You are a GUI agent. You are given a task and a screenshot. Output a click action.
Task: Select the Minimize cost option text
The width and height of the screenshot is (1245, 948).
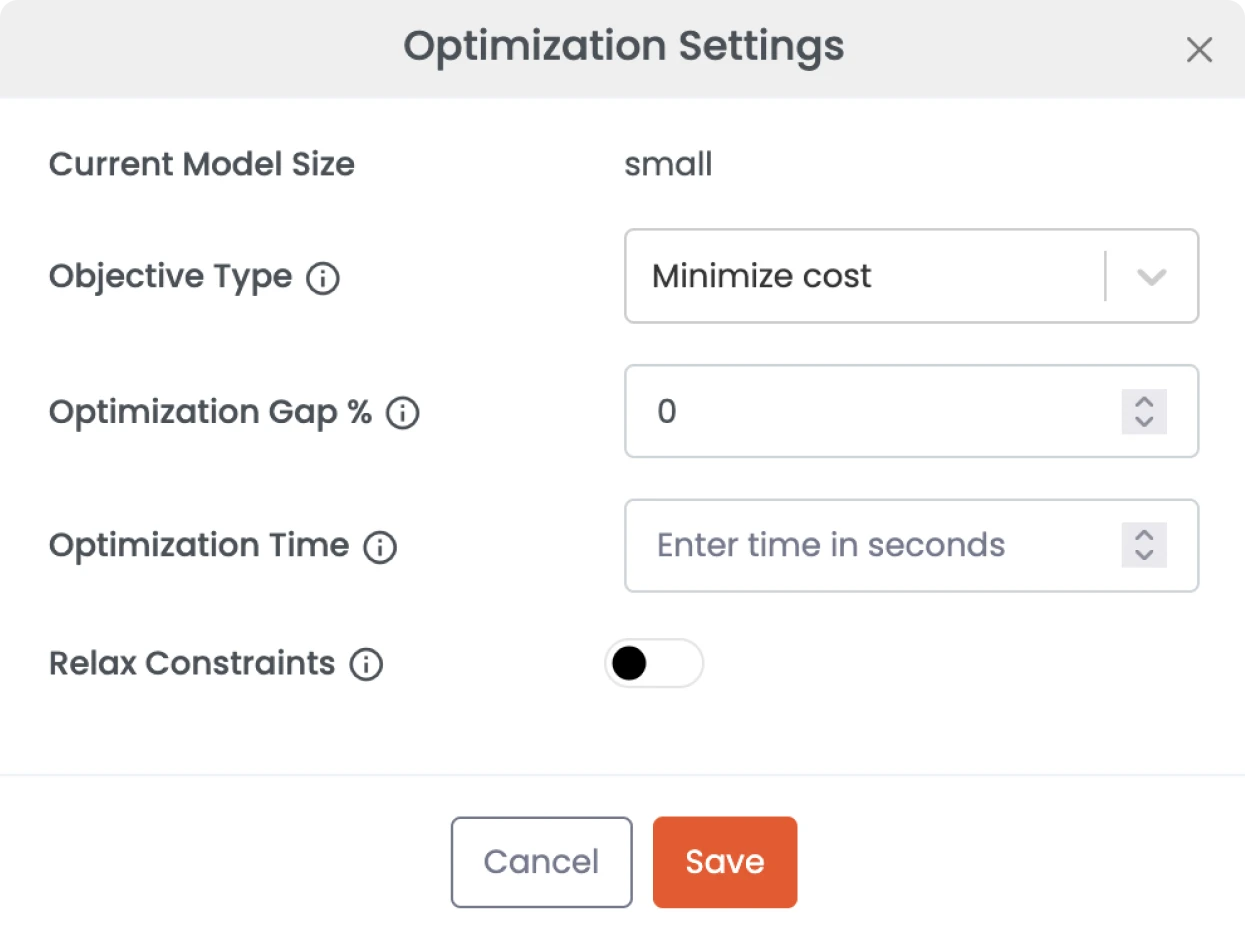pos(760,276)
